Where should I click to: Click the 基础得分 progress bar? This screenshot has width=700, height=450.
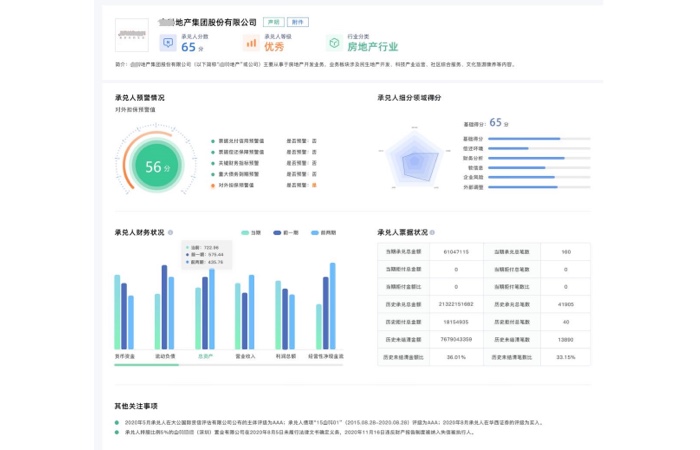[x=539, y=139]
